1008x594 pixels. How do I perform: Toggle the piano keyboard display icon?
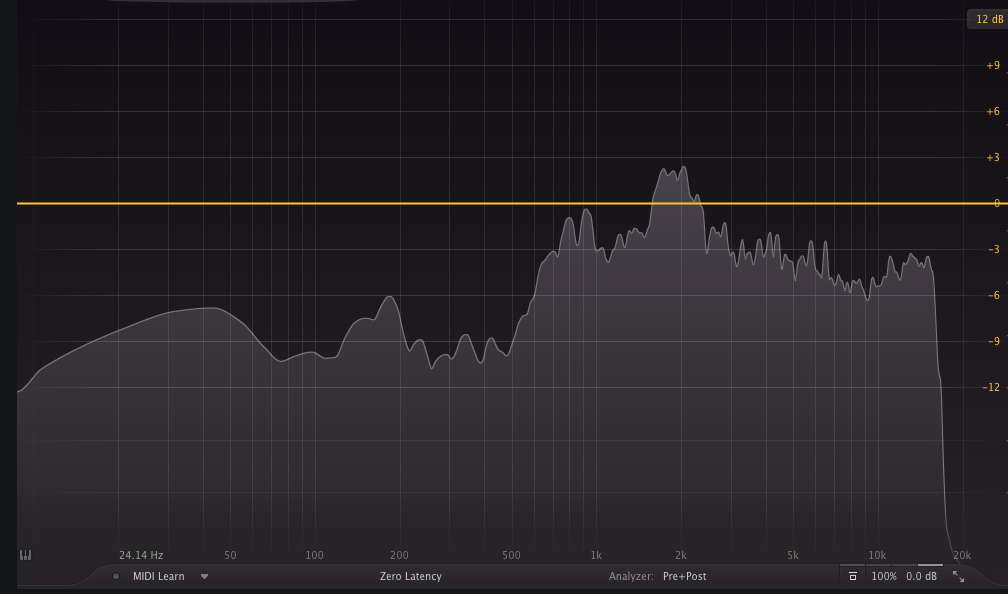[x=25, y=555]
